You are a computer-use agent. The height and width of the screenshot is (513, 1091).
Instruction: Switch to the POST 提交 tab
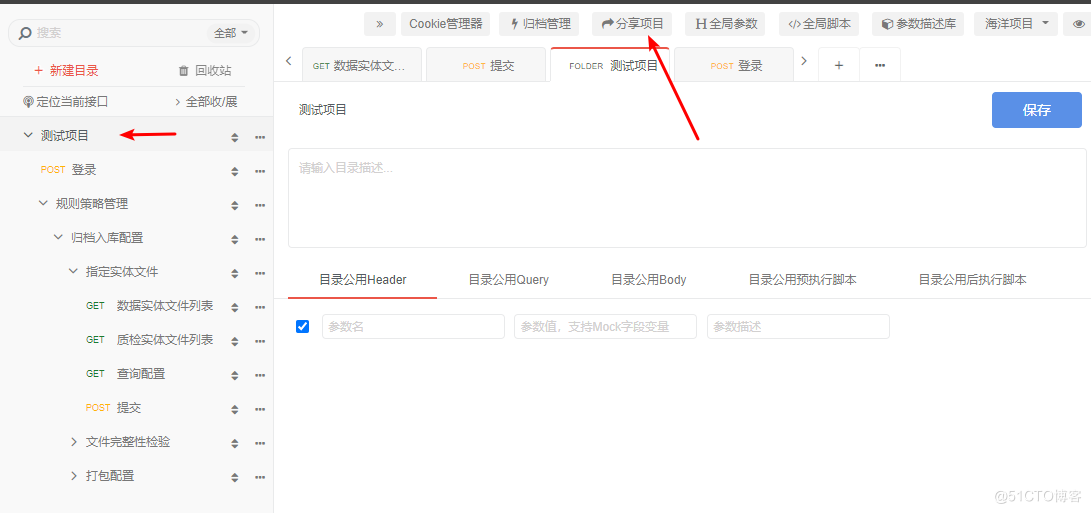[486, 65]
